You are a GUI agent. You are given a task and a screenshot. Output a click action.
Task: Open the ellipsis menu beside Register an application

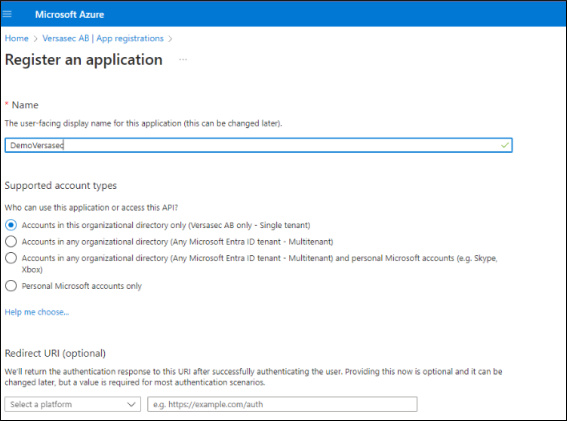click(x=183, y=59)
